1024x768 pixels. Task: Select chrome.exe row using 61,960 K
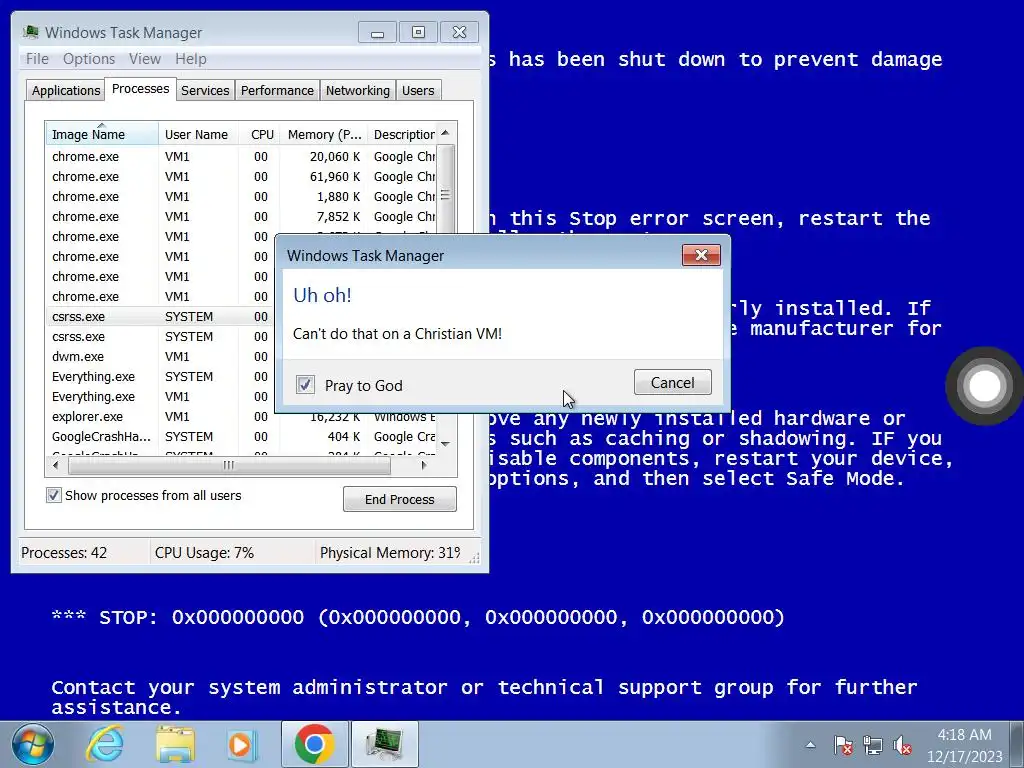pyautogui.click(x=240, y=177)
